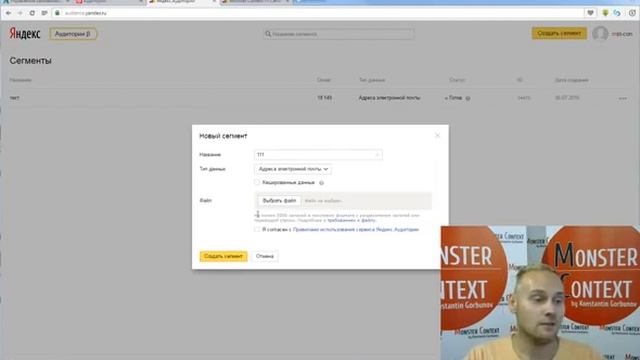This screenshot has width=640, height=360.
Task: Switch to the second tab with the red icon
Action: coord(109,2)
